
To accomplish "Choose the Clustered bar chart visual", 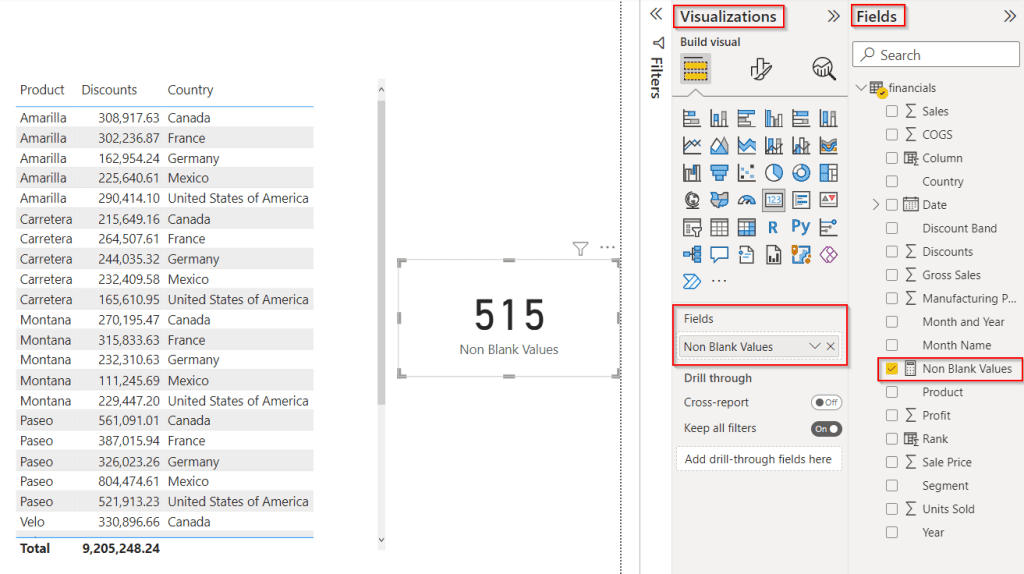I will (x=746, y=118).
